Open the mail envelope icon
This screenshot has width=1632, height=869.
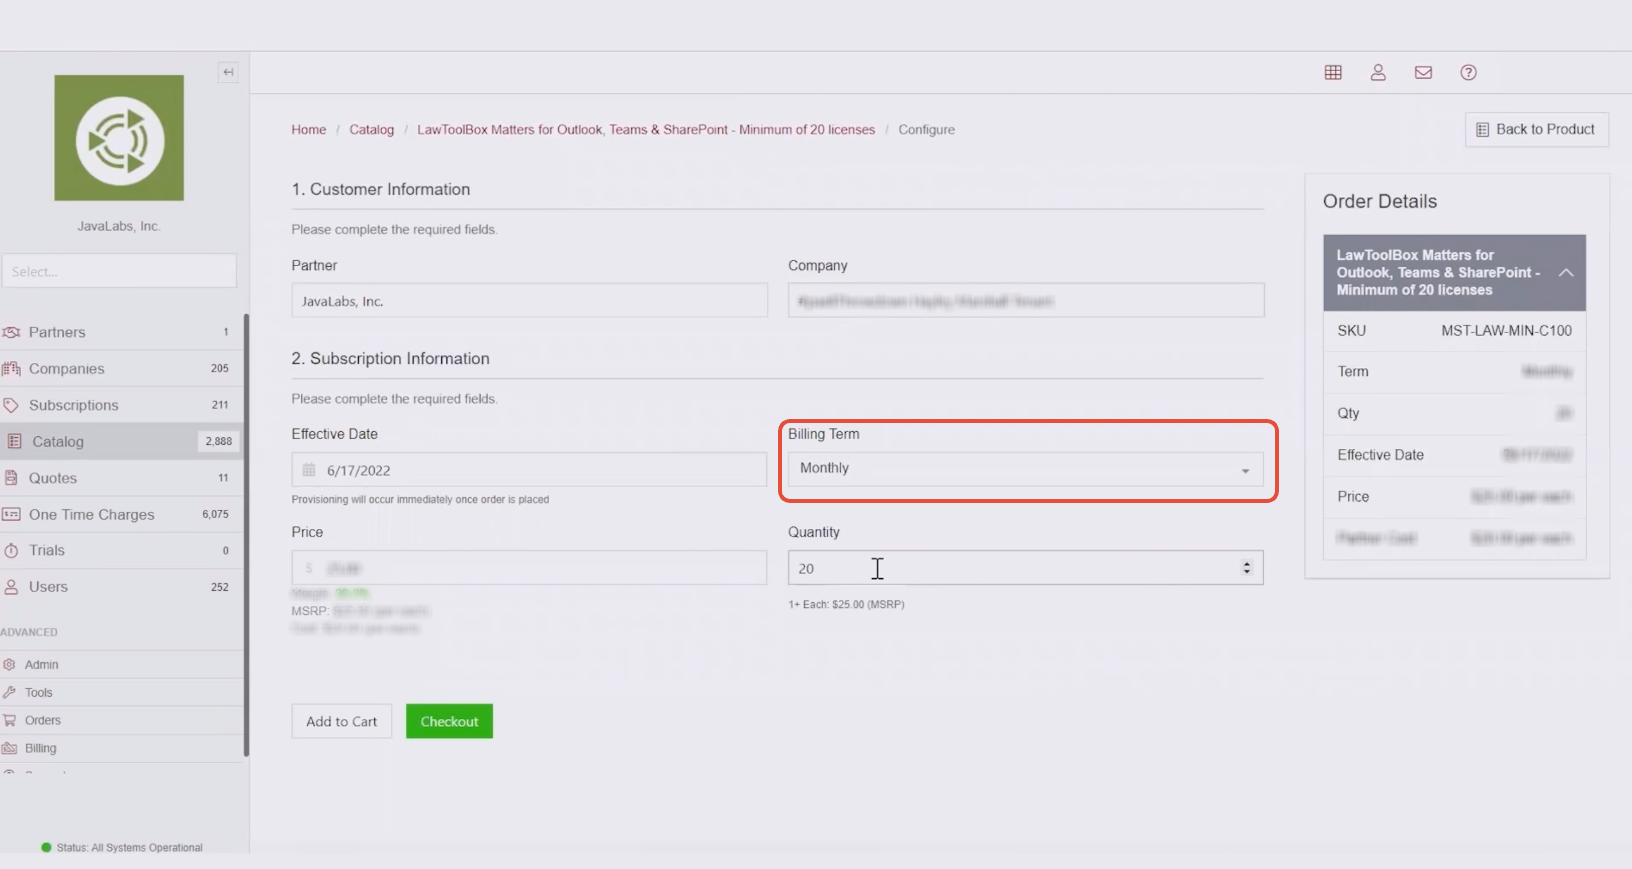pyautogui.click(x=1423, y=72)
